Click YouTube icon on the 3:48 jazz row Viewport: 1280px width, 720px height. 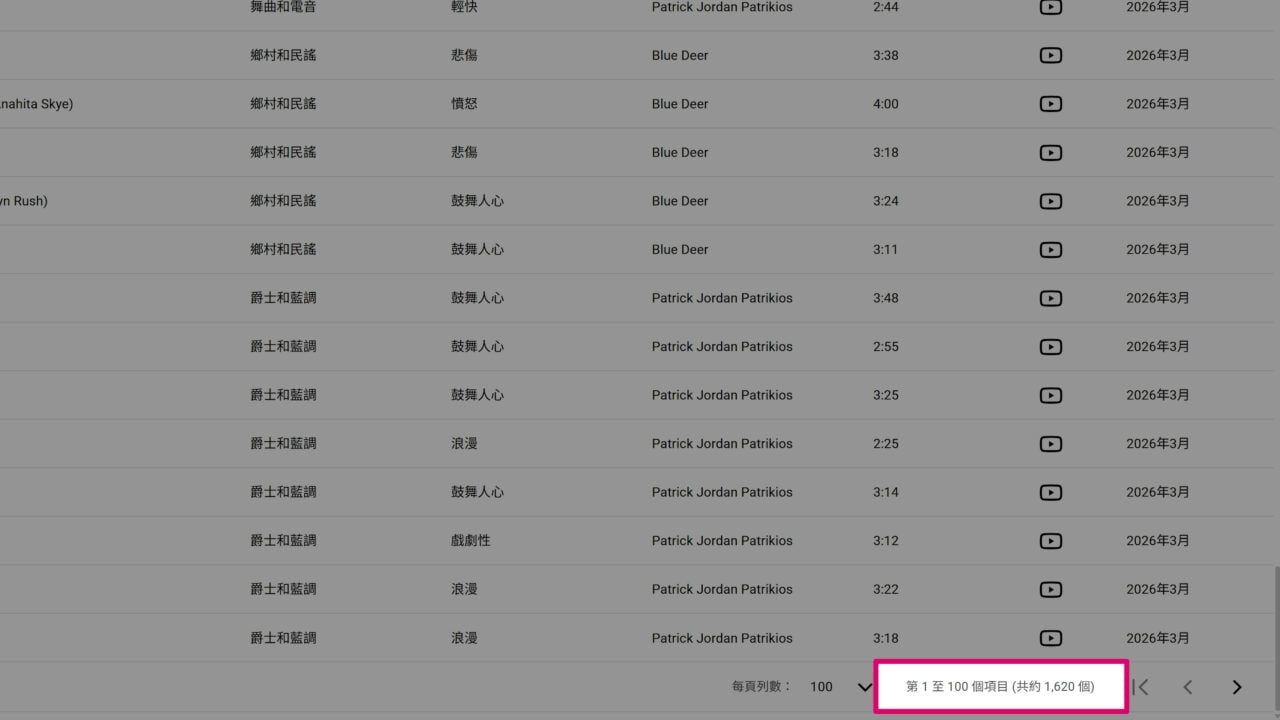[1050, 298]
